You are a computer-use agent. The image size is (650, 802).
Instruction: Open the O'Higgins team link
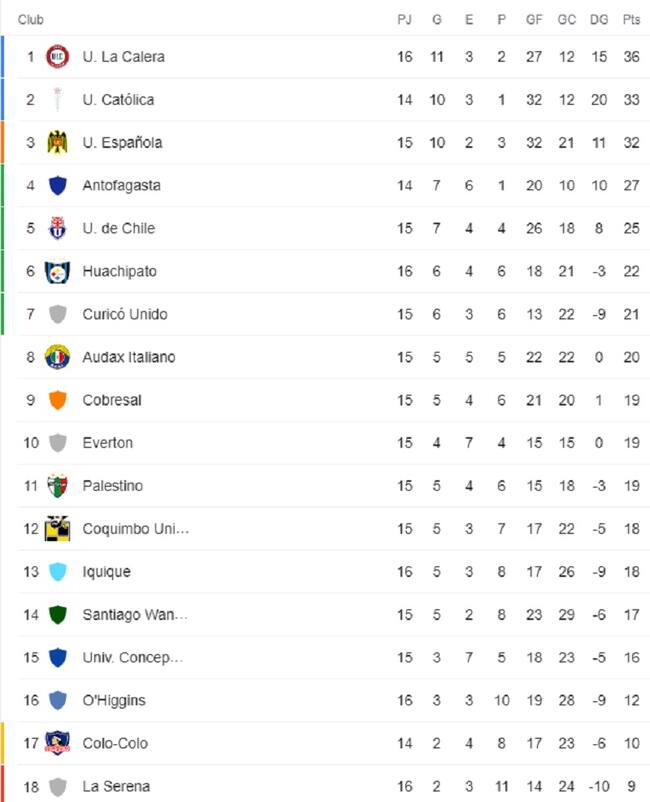114,700
